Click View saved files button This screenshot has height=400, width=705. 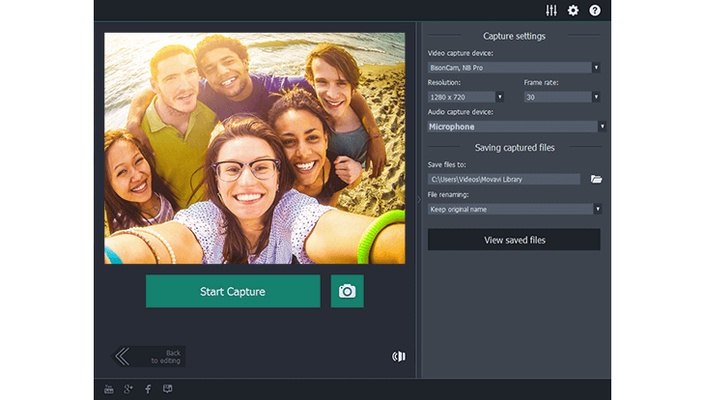click(x=514, y=240)
